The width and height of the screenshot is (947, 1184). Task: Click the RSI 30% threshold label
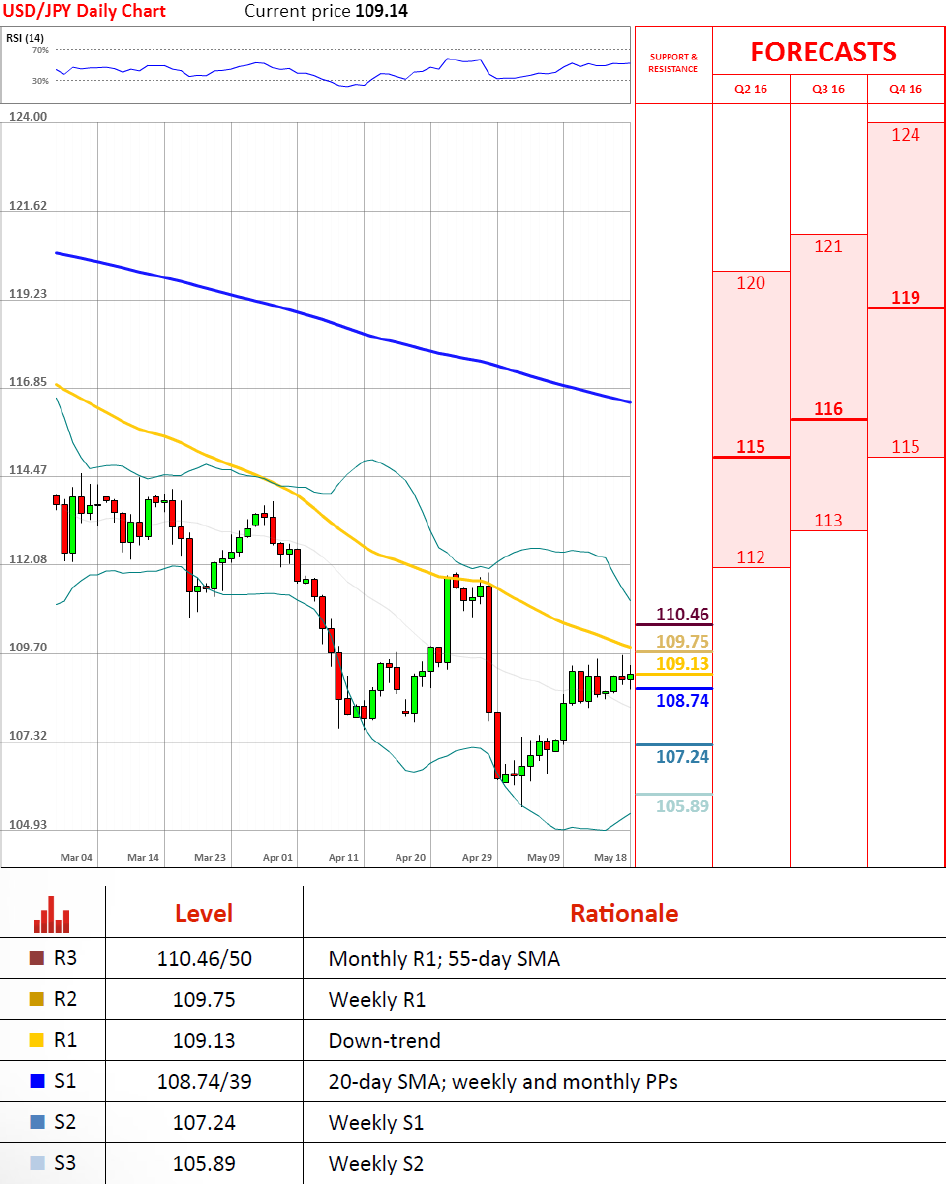(40, 81)
